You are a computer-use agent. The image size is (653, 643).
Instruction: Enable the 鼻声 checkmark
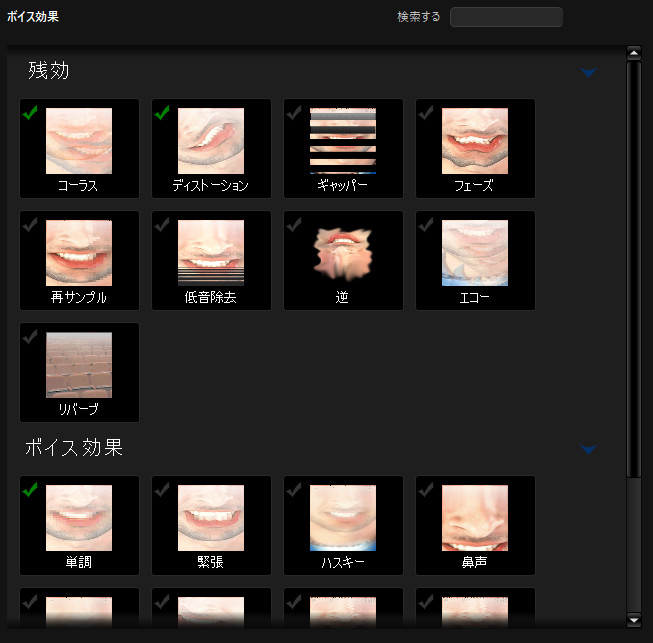point(426,490)
